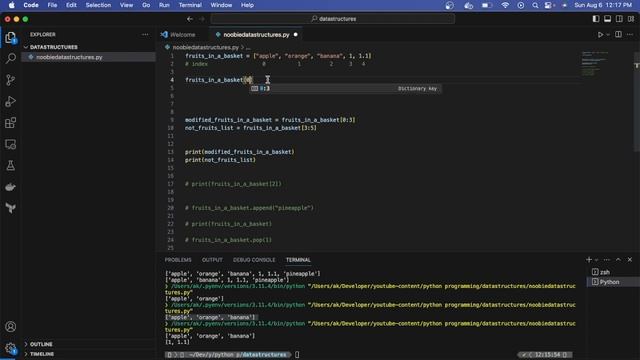Switch to the Debug Console tab
The width and height of the screenshot is (640, 360).
pos(254,260)
